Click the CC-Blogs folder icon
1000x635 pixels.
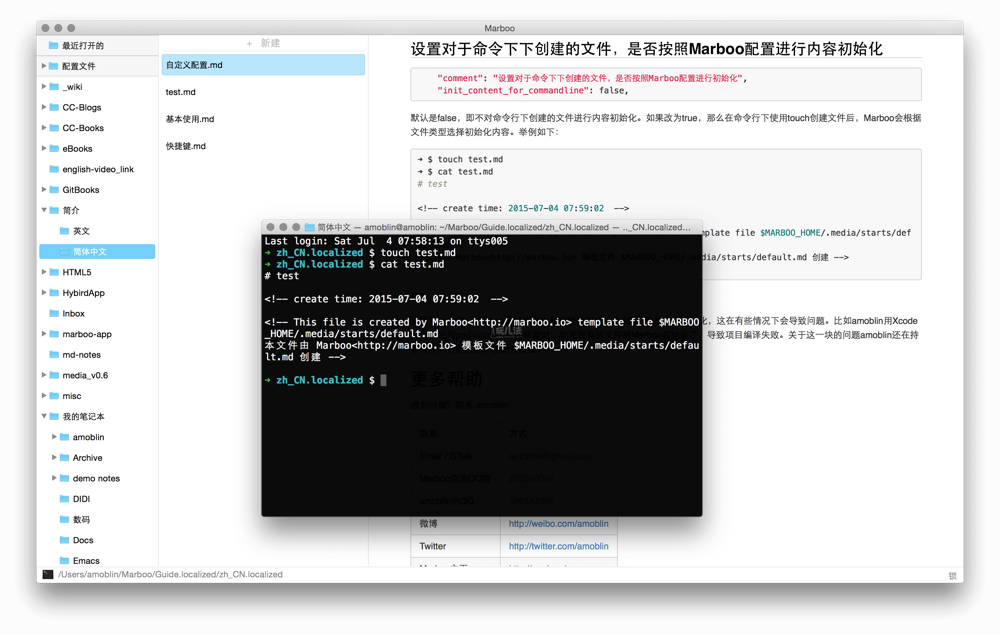[54, 107]
